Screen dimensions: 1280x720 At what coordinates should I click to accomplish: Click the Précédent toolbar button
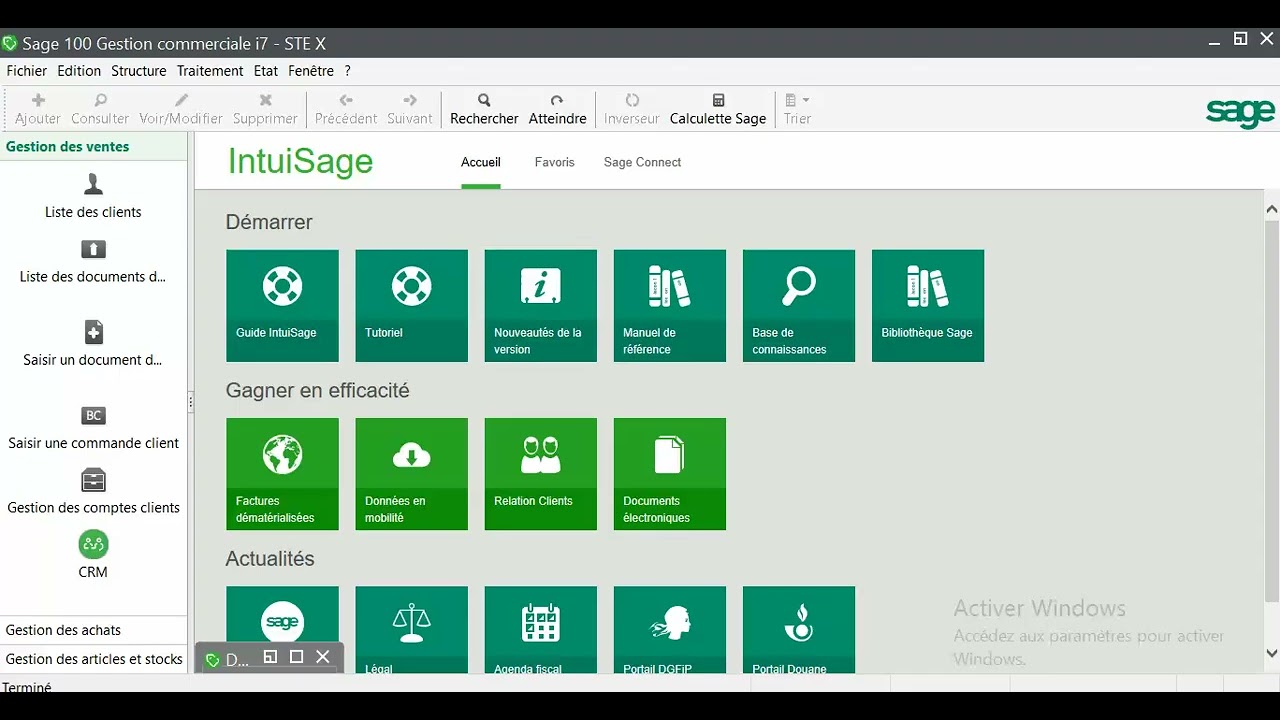pos(346,109)
